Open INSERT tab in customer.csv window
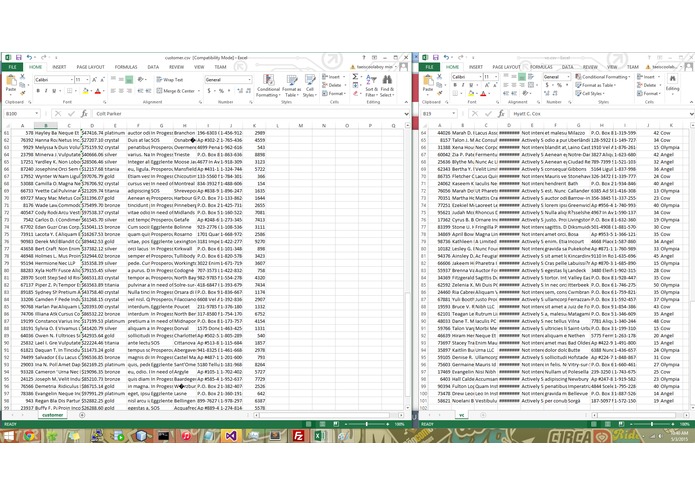Image resolution: width=695 pixels, height=494 pixels. (x=59, y=67)
